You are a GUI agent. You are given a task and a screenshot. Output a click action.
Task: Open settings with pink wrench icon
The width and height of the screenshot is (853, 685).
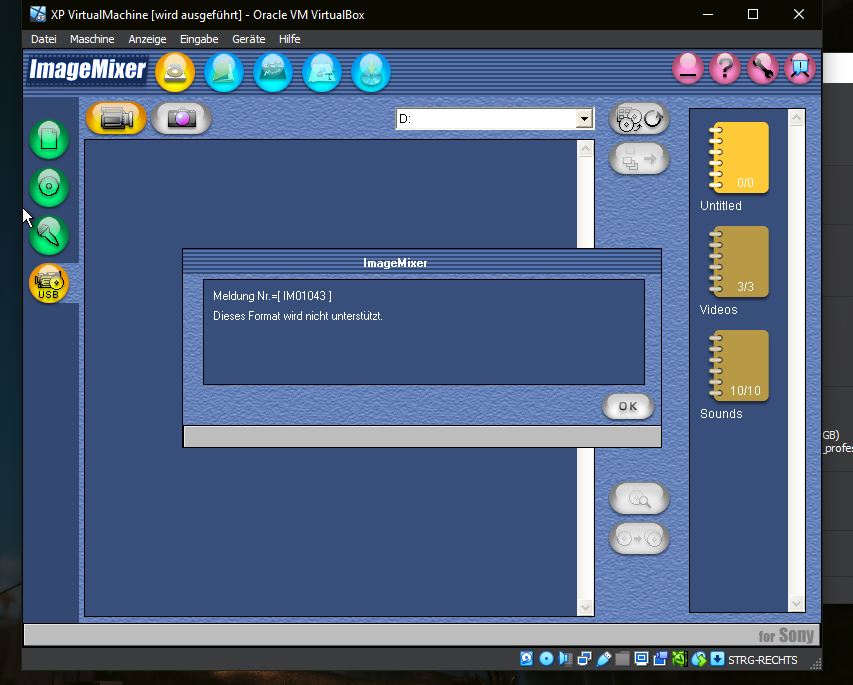coord(762,69)
